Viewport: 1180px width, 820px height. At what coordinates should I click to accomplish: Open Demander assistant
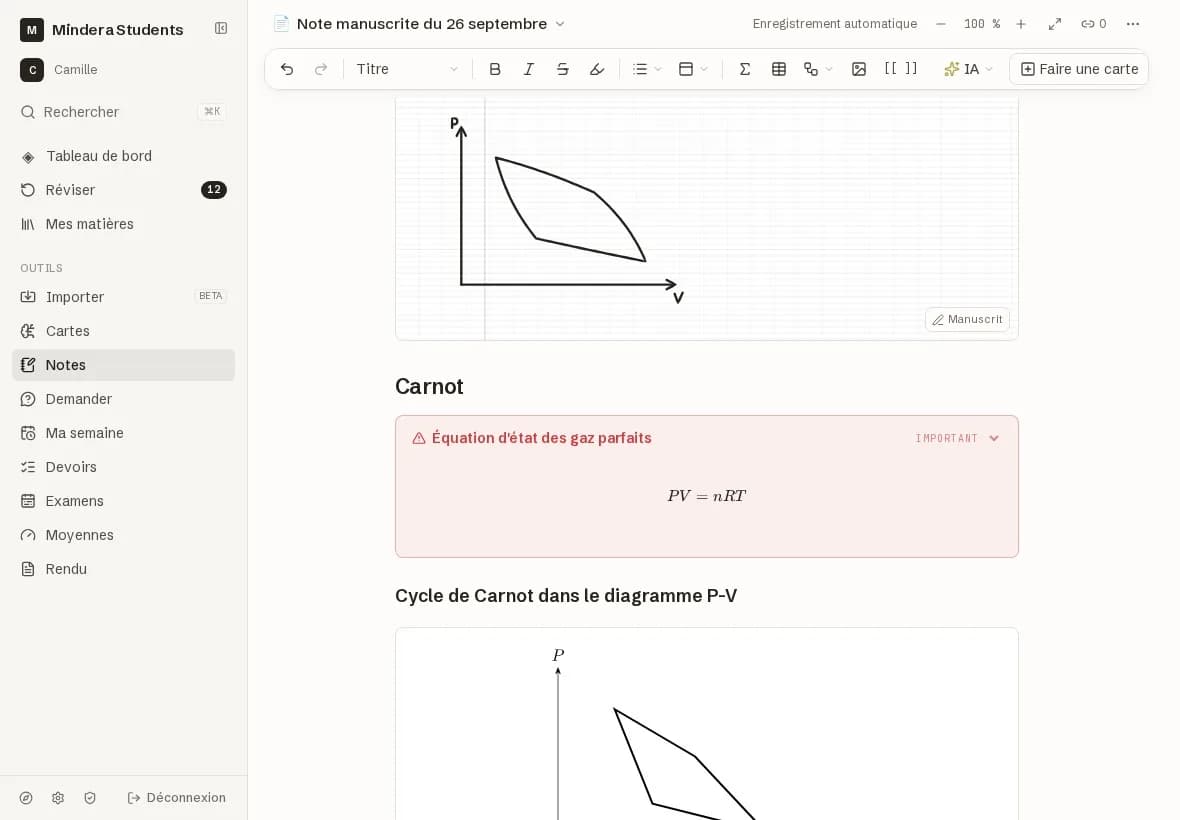123,399
